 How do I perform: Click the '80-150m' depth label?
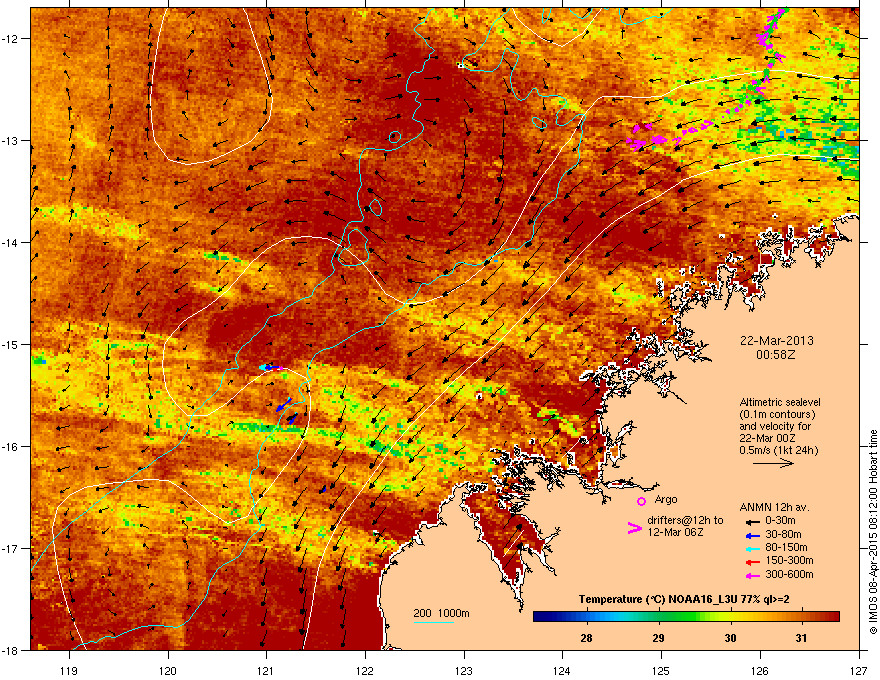pyautogui.click(x=786, y=547)
